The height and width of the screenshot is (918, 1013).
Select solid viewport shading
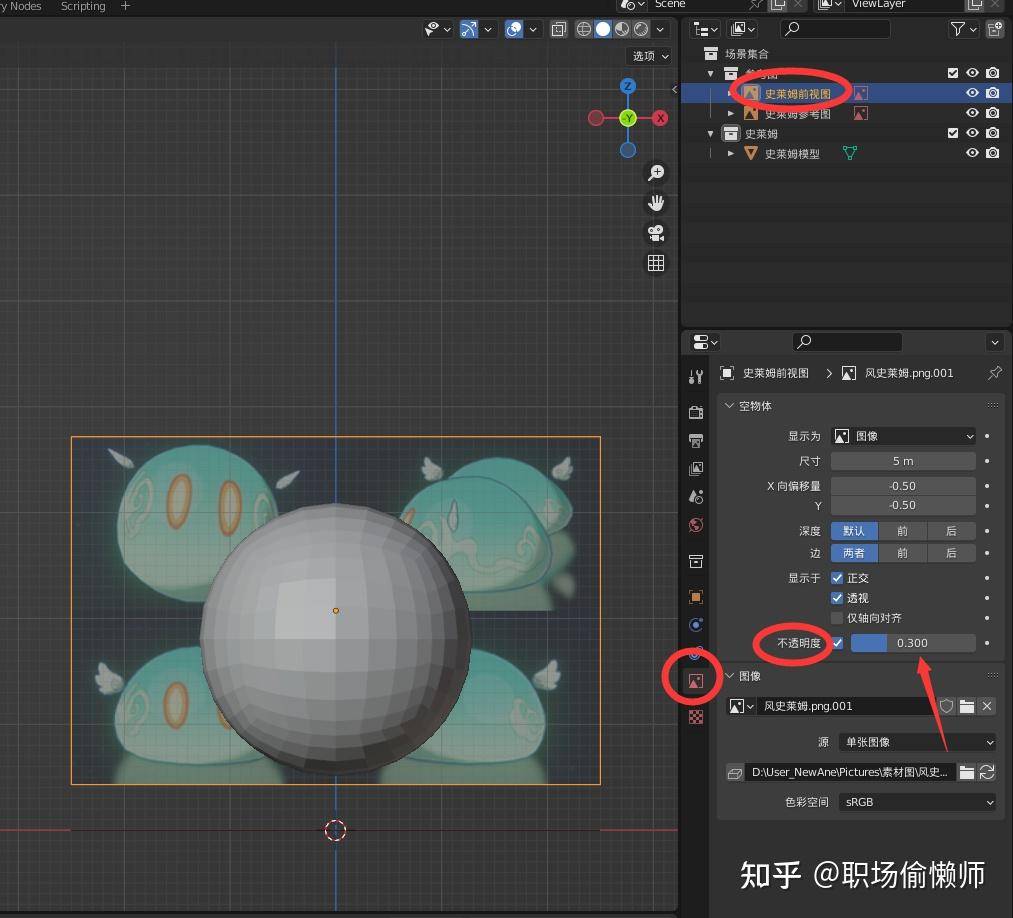[603, 29]
